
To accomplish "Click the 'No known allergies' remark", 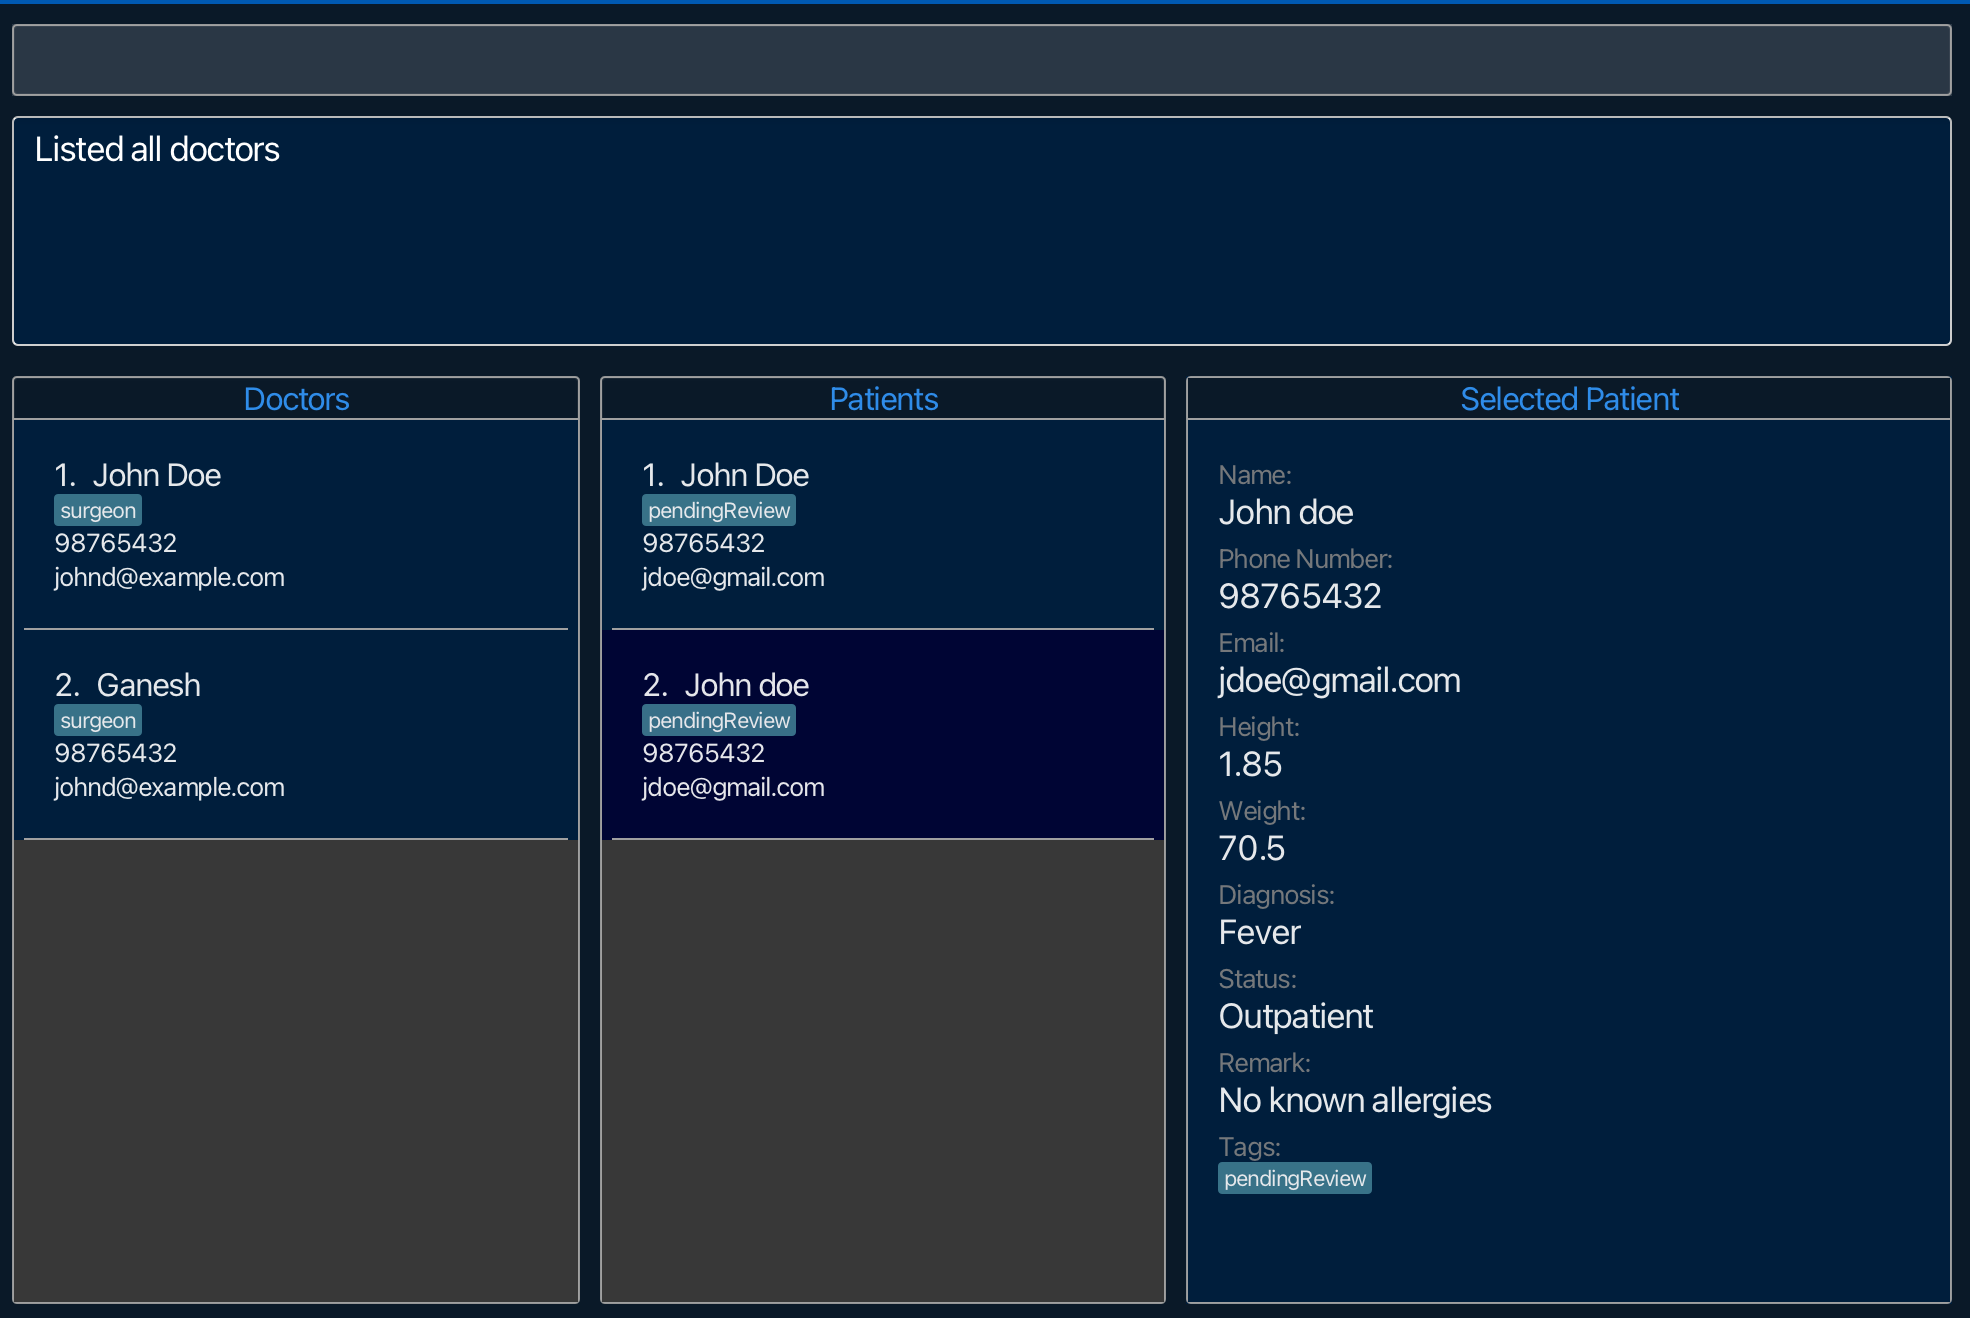I will (x=1354, y=1101).
